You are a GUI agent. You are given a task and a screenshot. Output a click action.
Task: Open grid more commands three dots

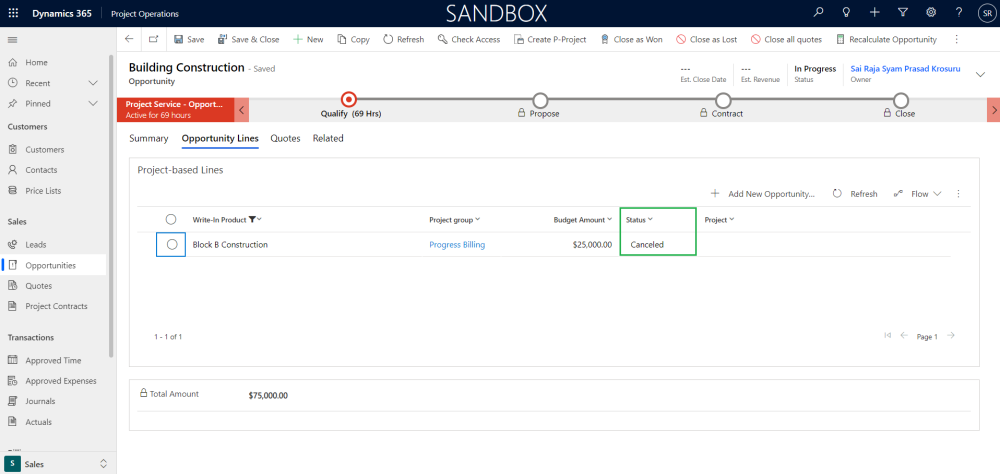(x=958, y=194)
